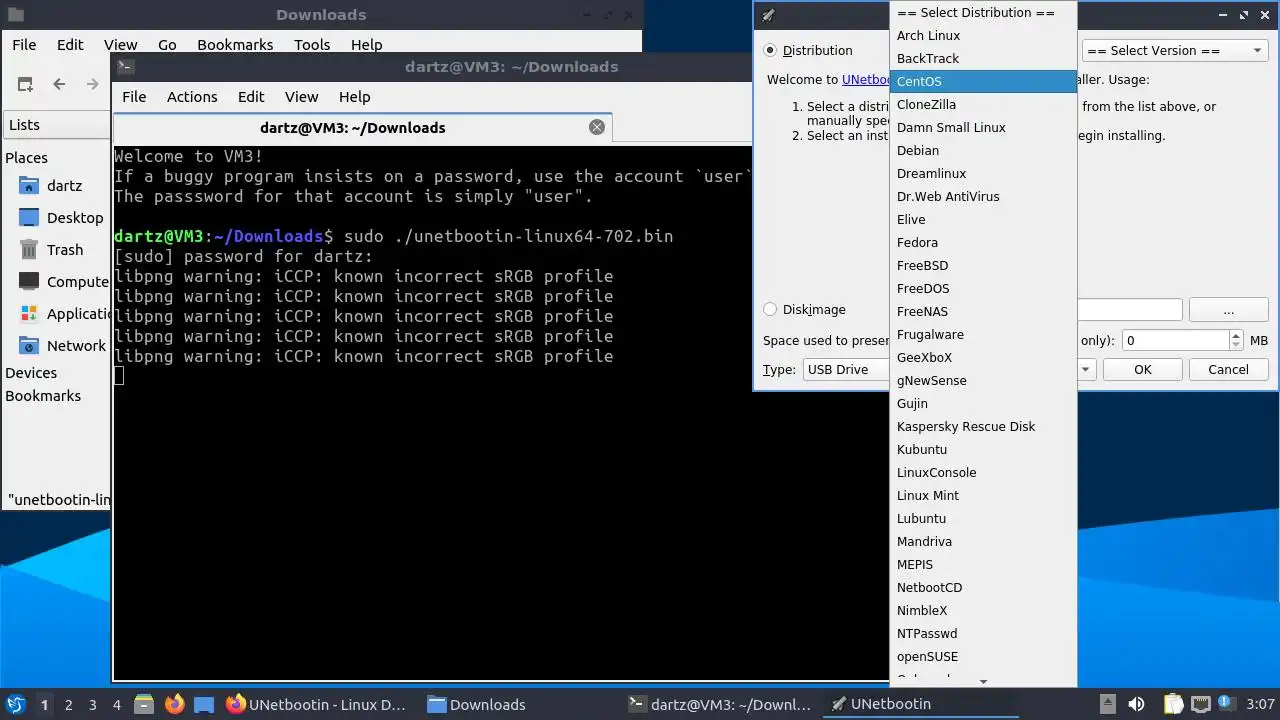The image size is (1280, 720).
Task: Open Bookmarks menu in Downloads file manager
Action: tap(235, 45)
